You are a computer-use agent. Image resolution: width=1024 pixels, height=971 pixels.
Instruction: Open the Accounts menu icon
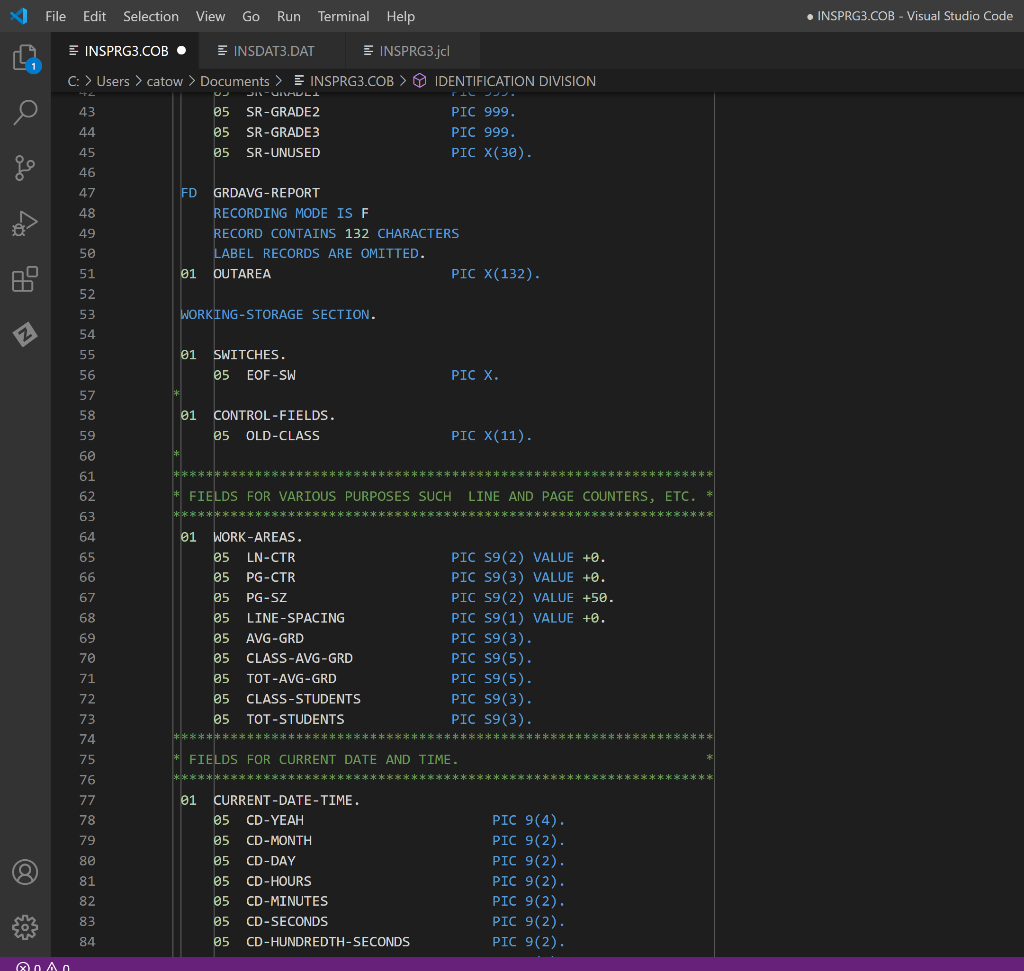pyautogui.click(x=25, y=871)
